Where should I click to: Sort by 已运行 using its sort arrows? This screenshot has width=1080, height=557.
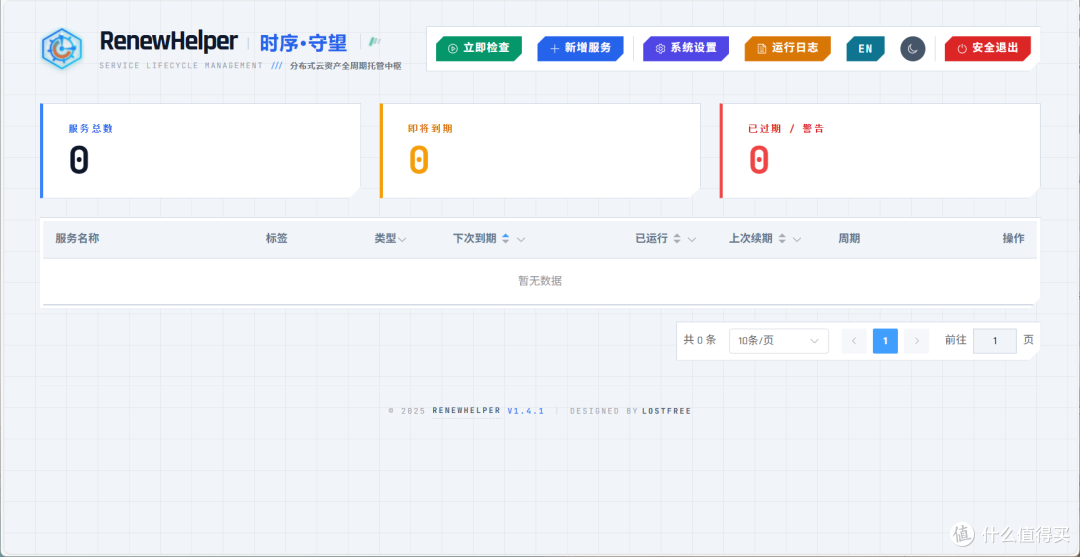click(677, 239)
